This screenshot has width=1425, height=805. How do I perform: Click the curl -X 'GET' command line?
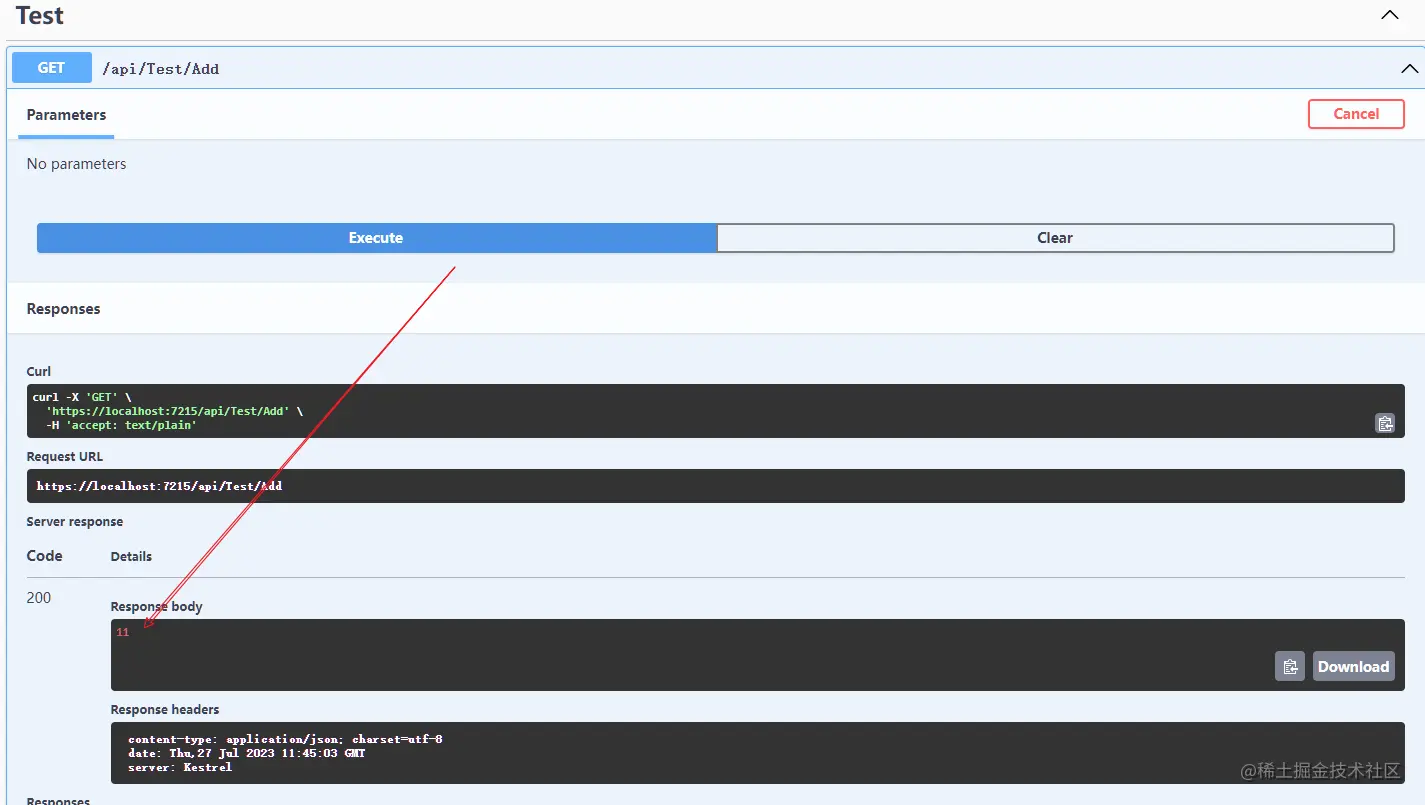click(82, 397)
